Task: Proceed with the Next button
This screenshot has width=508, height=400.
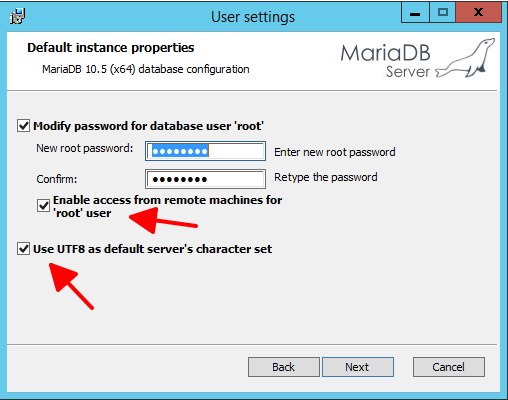Action: pos(358,367)
